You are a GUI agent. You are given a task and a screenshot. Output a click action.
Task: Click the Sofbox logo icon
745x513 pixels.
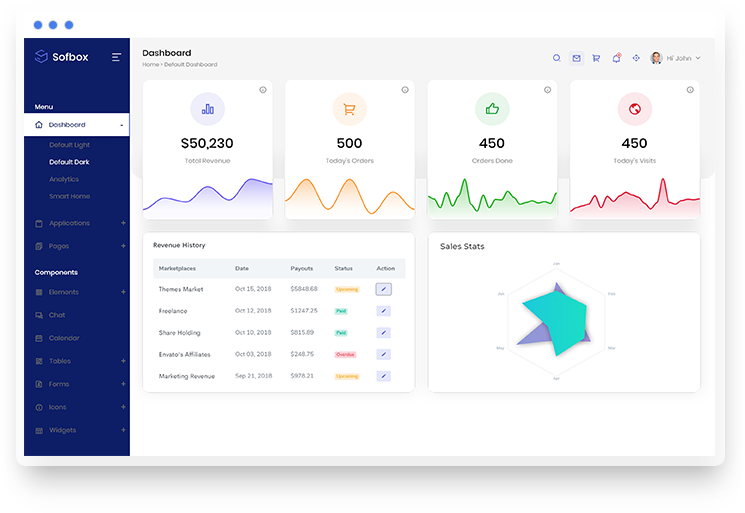coord(41,57)
